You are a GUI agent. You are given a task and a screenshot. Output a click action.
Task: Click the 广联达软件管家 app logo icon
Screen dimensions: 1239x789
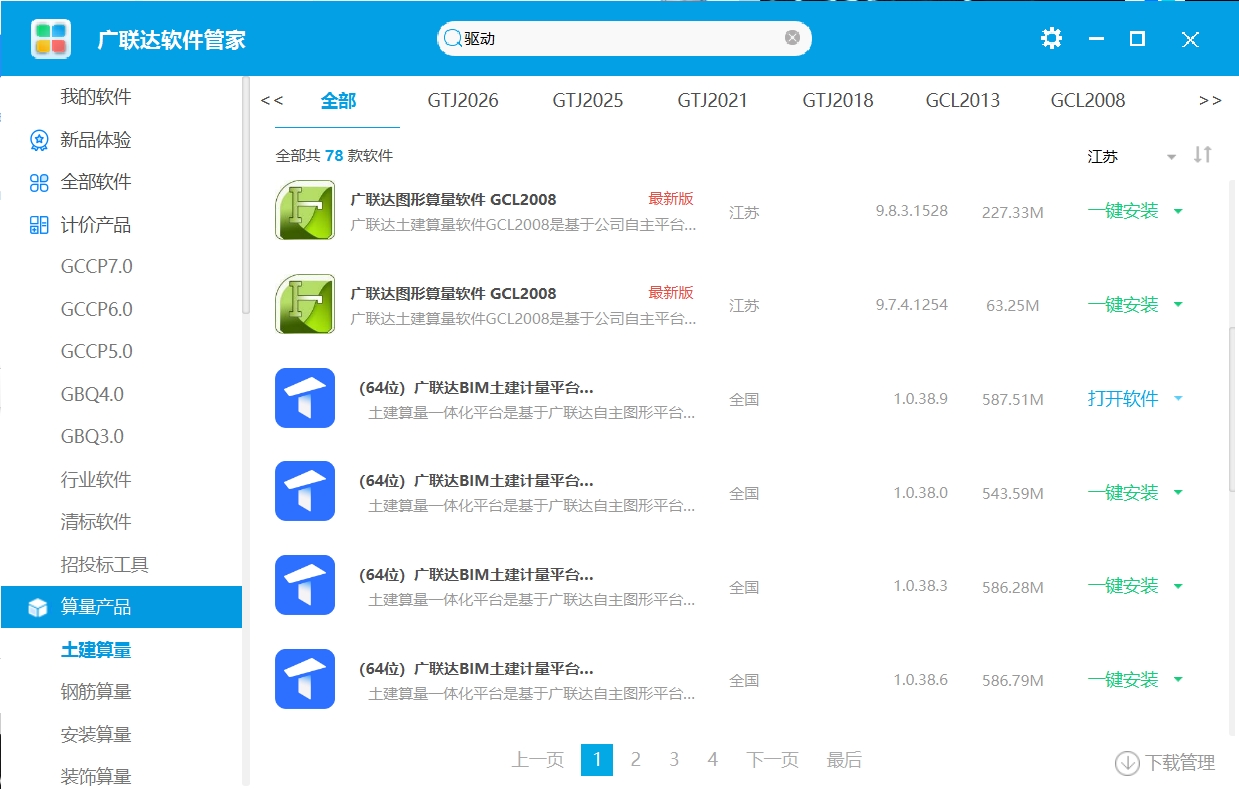coord(51,39)
